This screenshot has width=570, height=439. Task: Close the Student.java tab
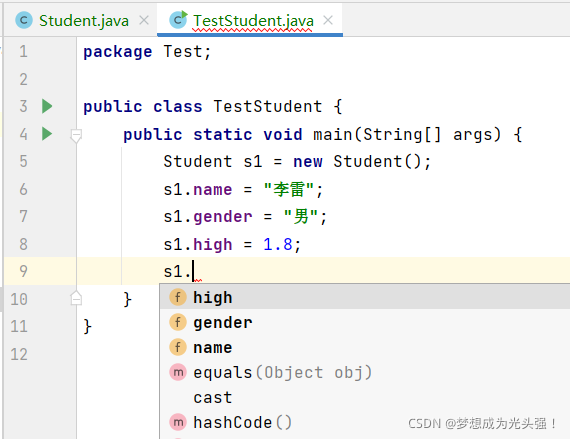tap(144, 20)
